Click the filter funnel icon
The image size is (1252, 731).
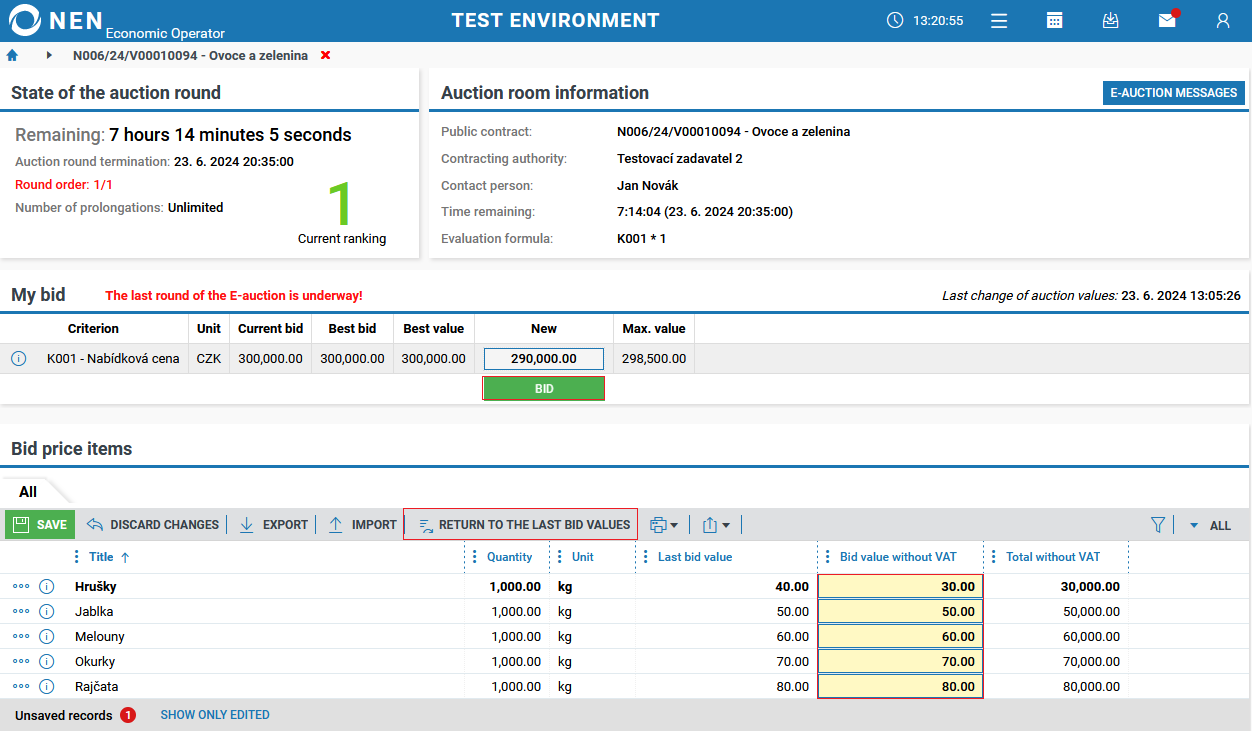pyautogui.click(x=1158, y=524)
